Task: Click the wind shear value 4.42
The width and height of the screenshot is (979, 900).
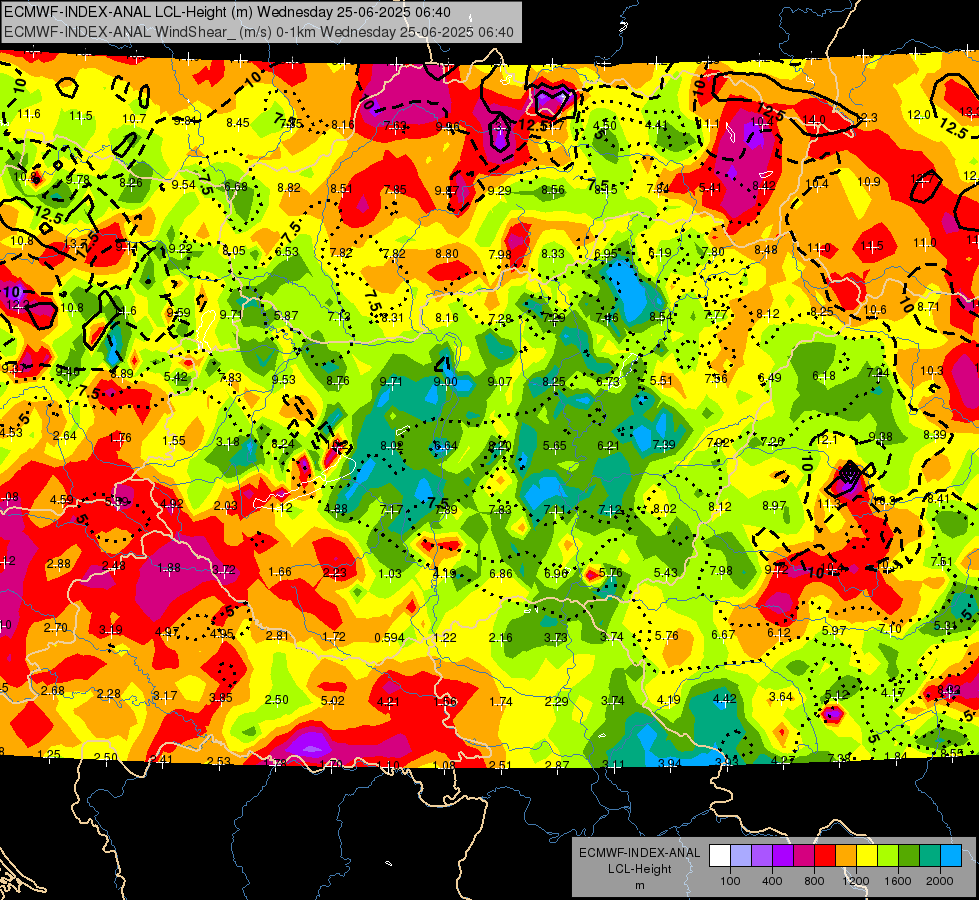Action: (725, 698)
